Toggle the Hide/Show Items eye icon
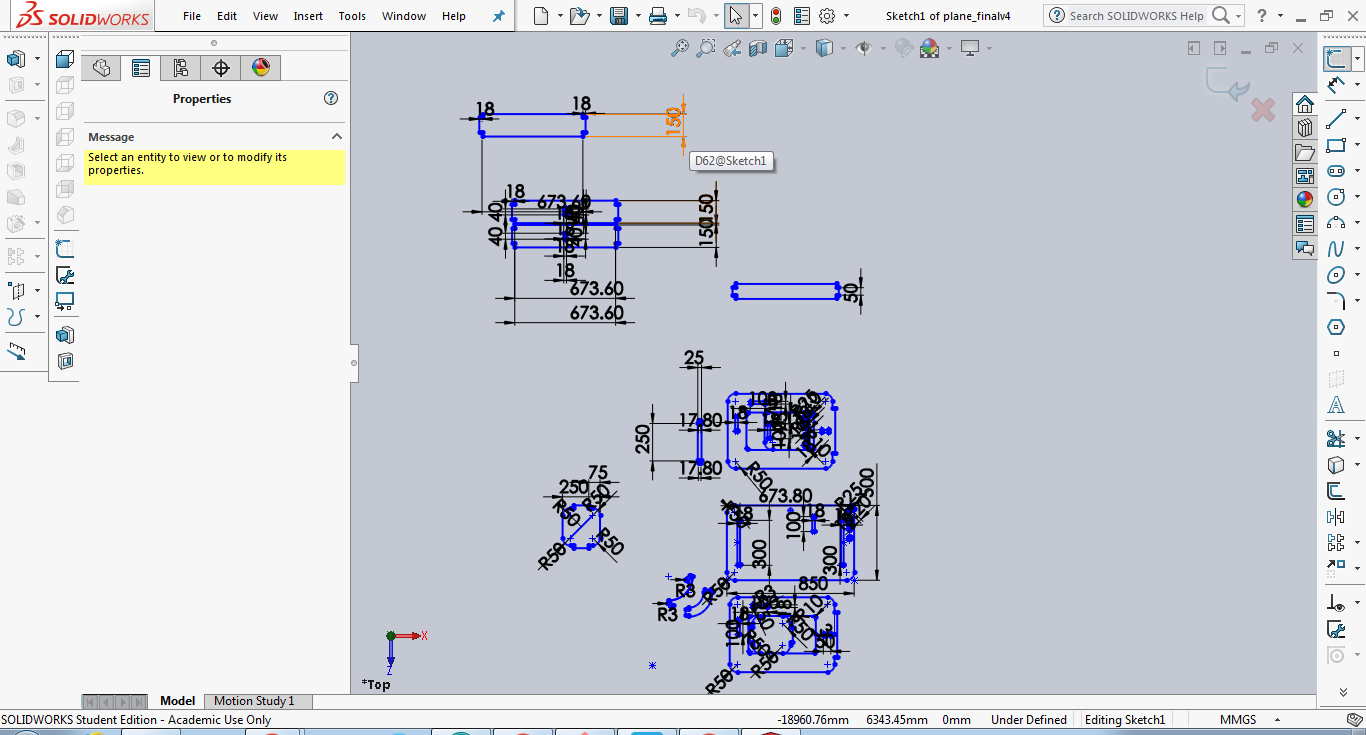Viewport: 1366px width, 735px height. point(863,48)
